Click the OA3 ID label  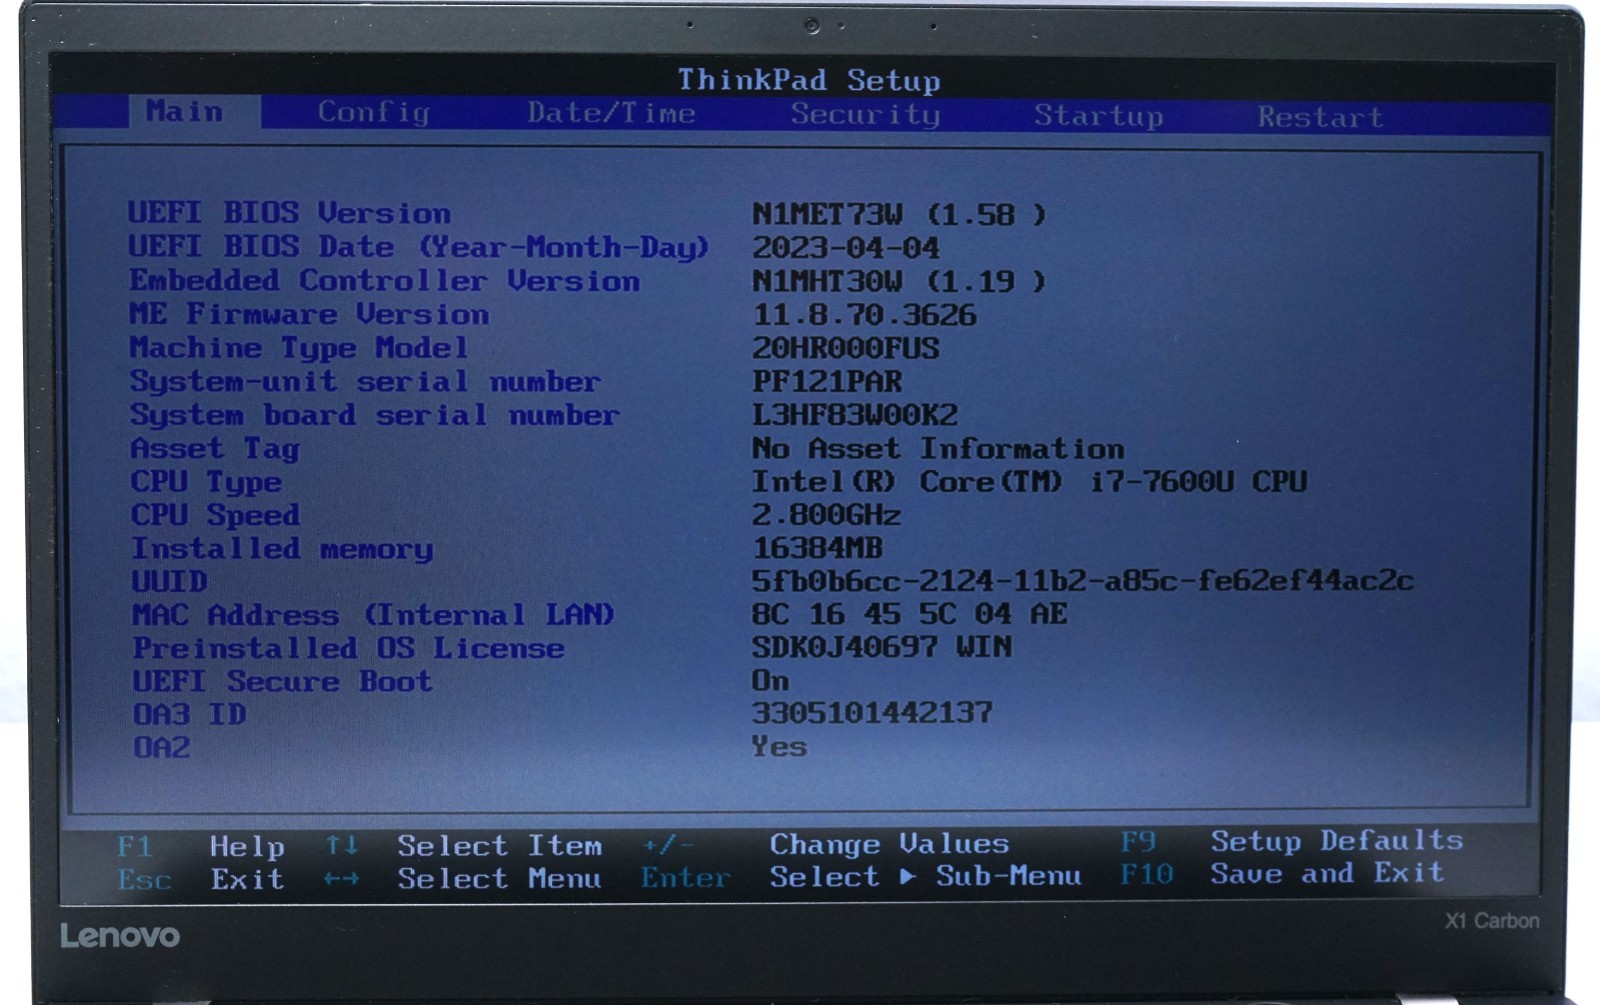(x=189, y=714)
